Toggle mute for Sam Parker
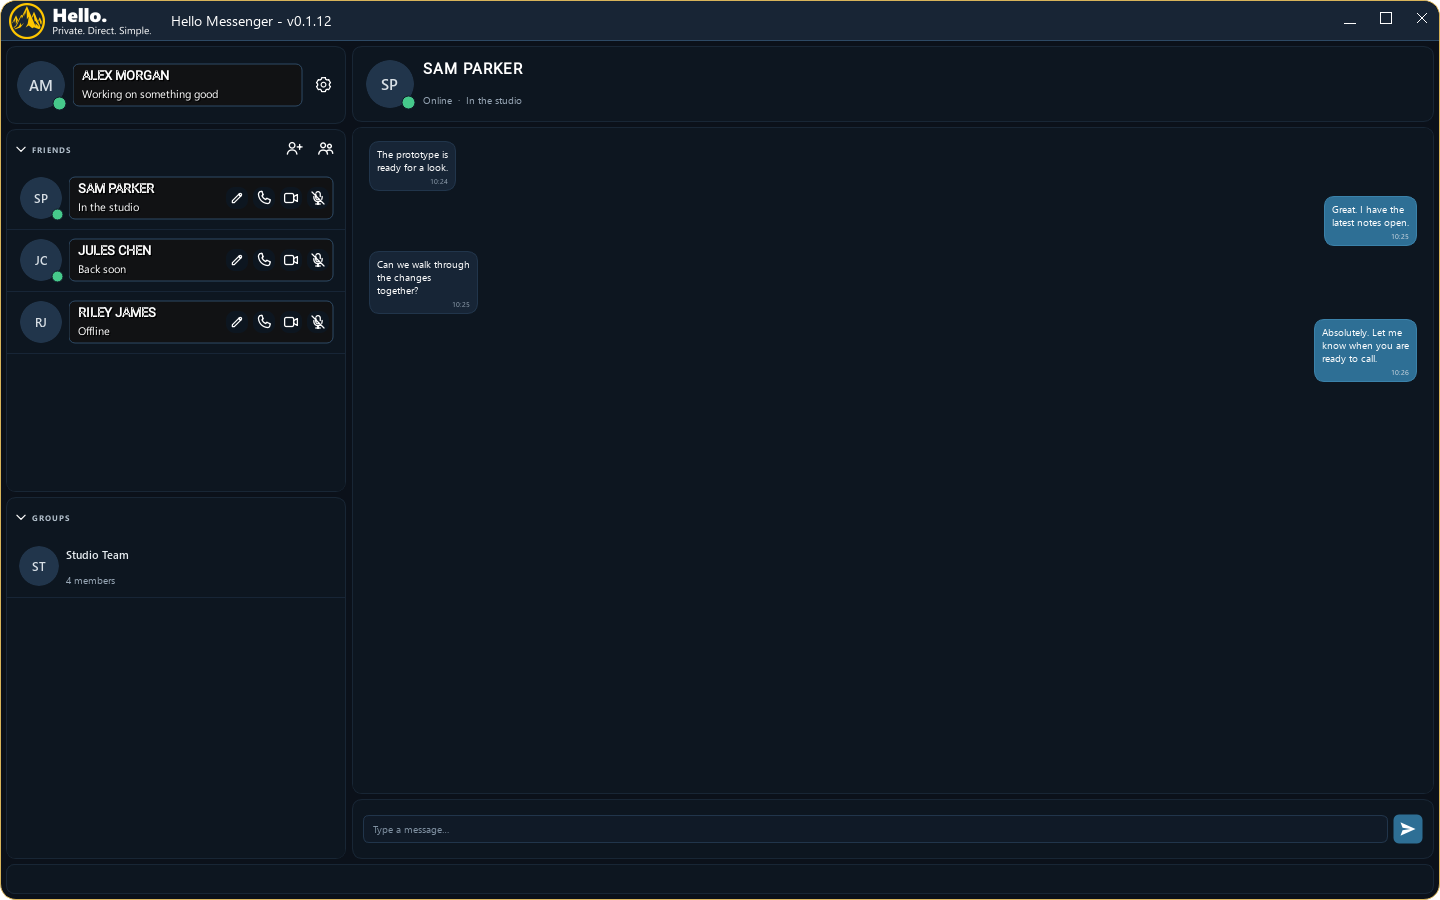 pyautogui.click(x=318, y=198)
